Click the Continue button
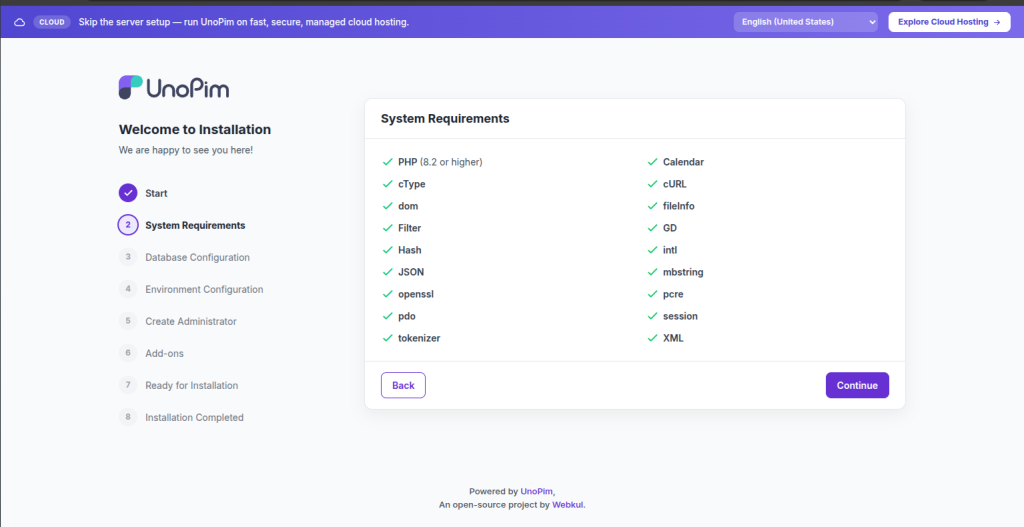 point(857,385)
